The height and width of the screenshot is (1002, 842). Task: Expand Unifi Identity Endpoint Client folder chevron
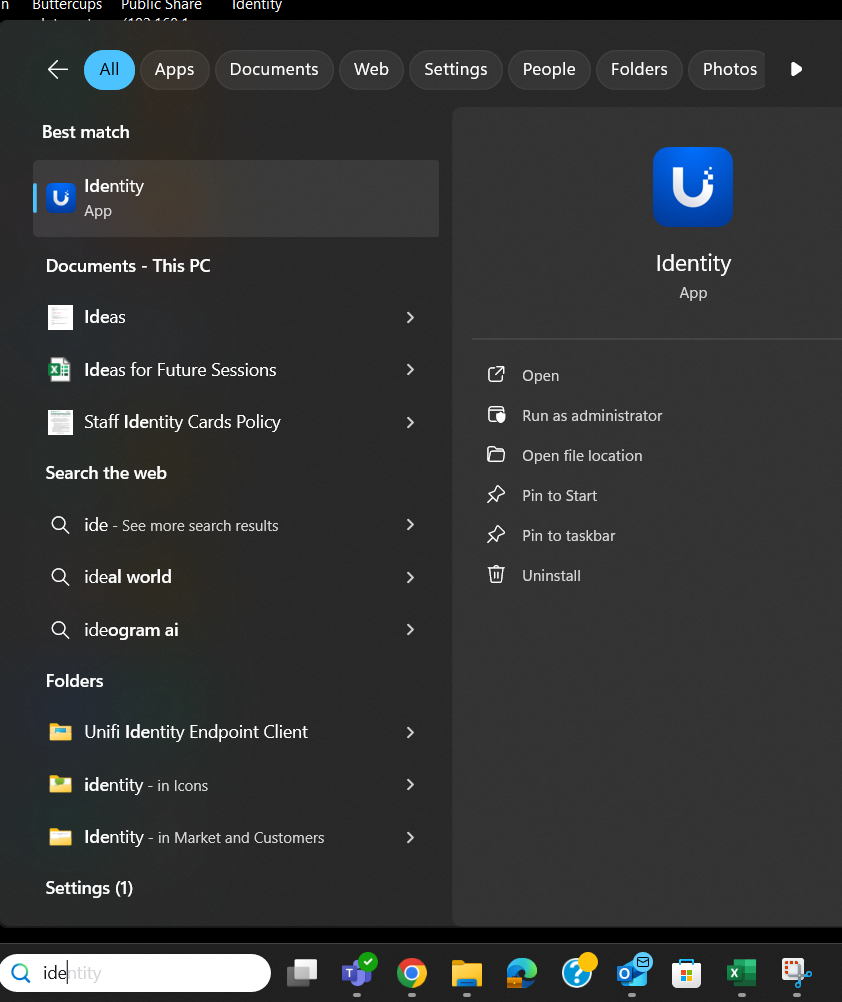coord(410,732)
